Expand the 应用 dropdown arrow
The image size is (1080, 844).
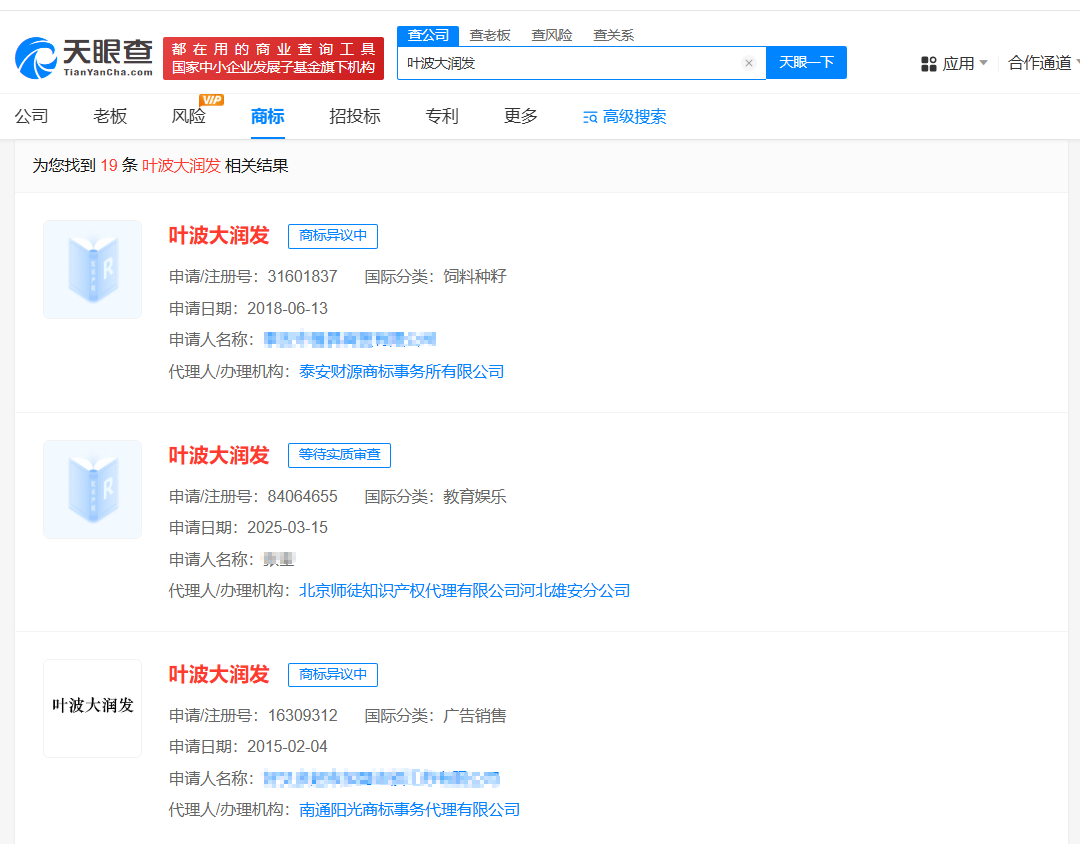[984, 63]
